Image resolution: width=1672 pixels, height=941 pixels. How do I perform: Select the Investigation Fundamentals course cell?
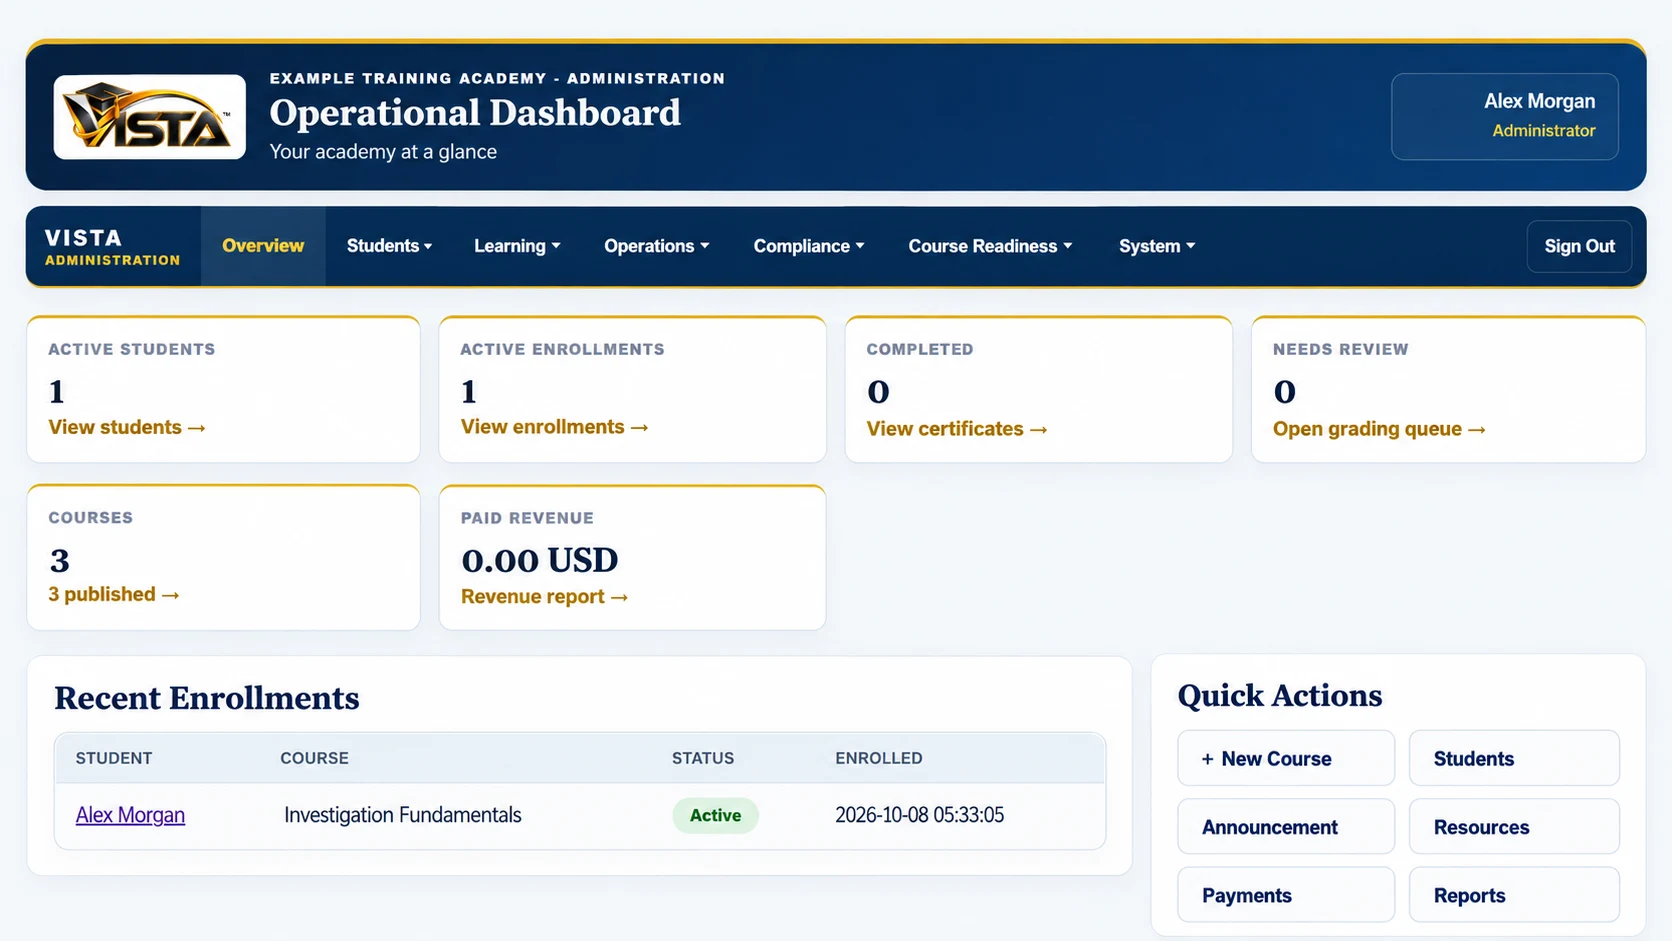(x=403, y=815)
